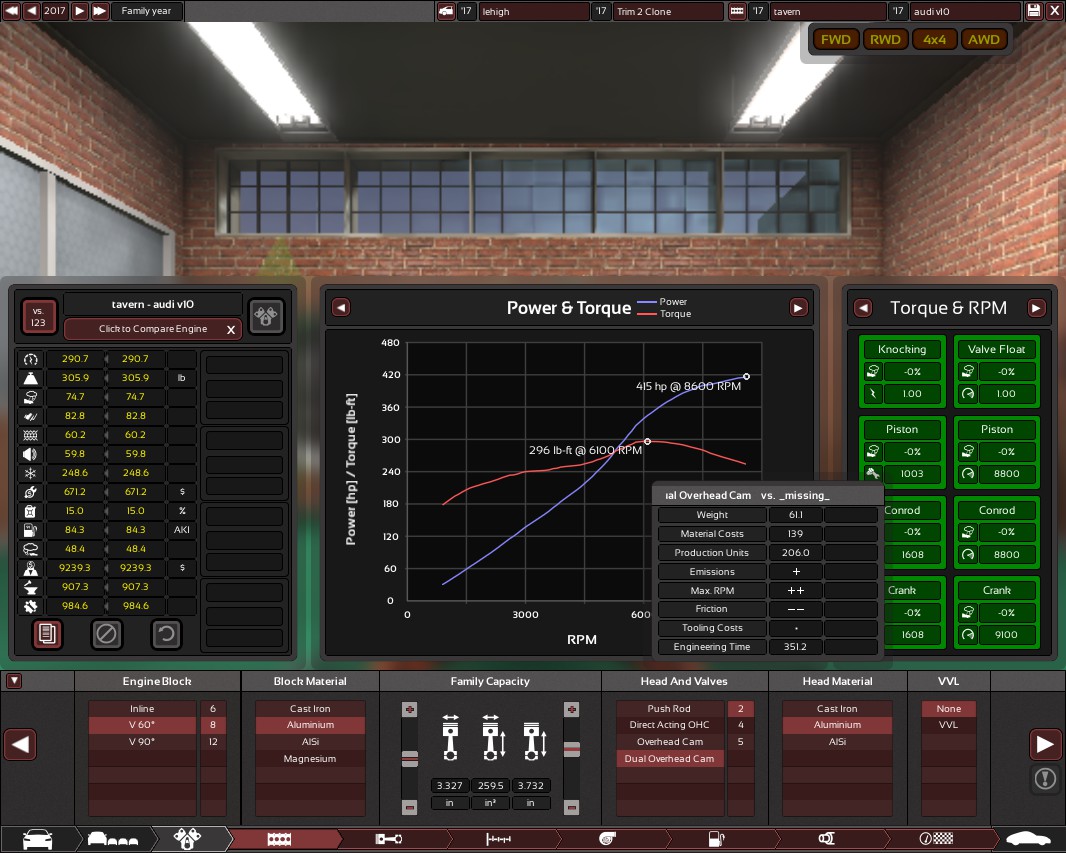Image resolution: width=1066 pixels, height=853 pixels.
Task: Go to the car model step icon
Action: (x=37, y=839)
